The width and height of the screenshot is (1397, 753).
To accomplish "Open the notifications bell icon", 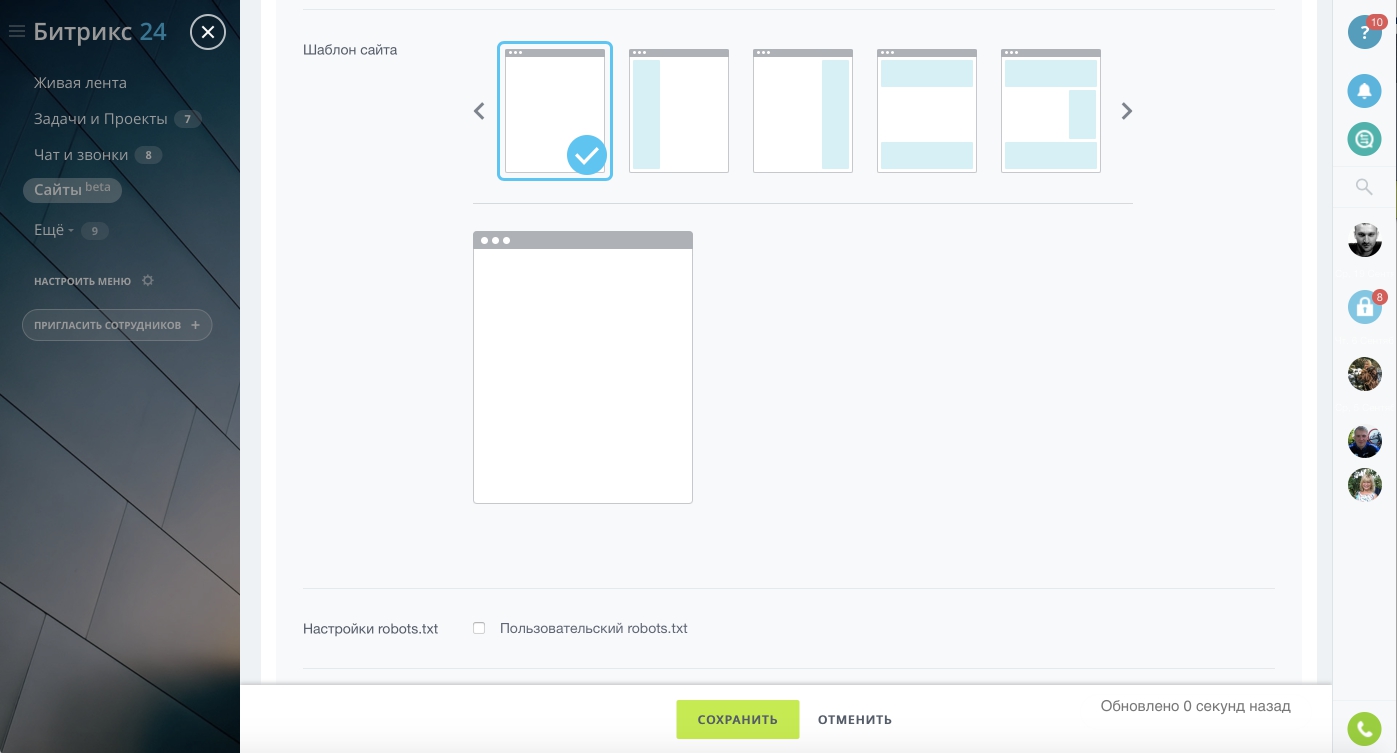I will point(1364,91).
